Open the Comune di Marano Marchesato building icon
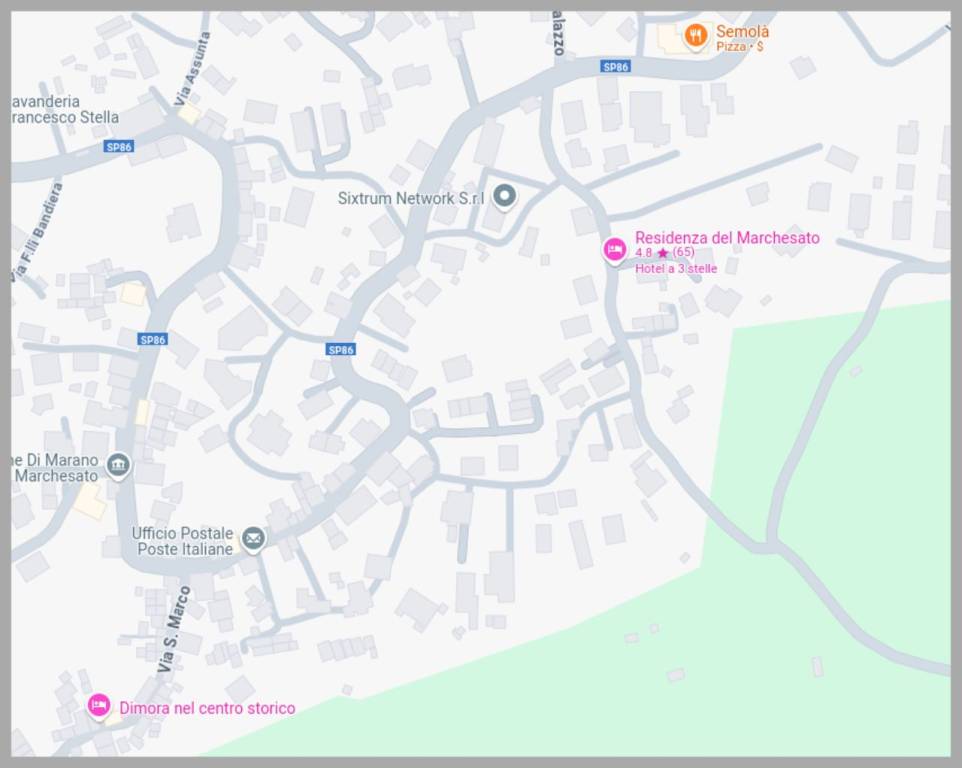 point(119,465)
